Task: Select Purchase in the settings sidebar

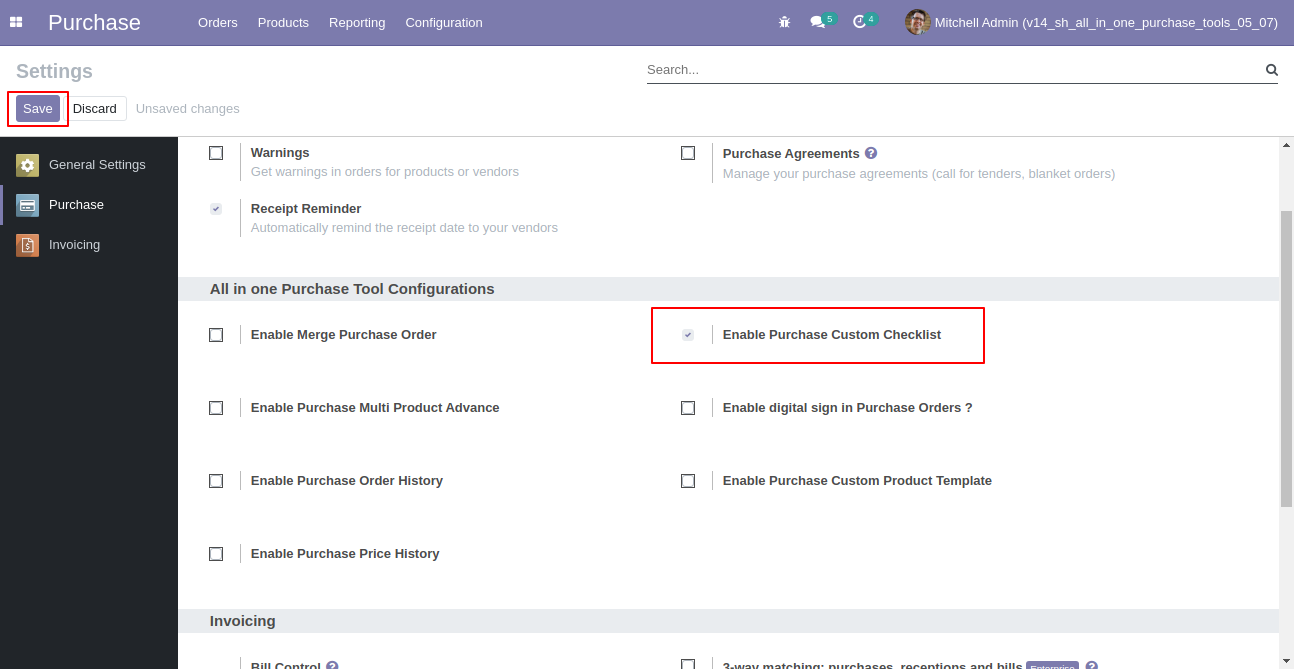Action: [x=89, y=205]
